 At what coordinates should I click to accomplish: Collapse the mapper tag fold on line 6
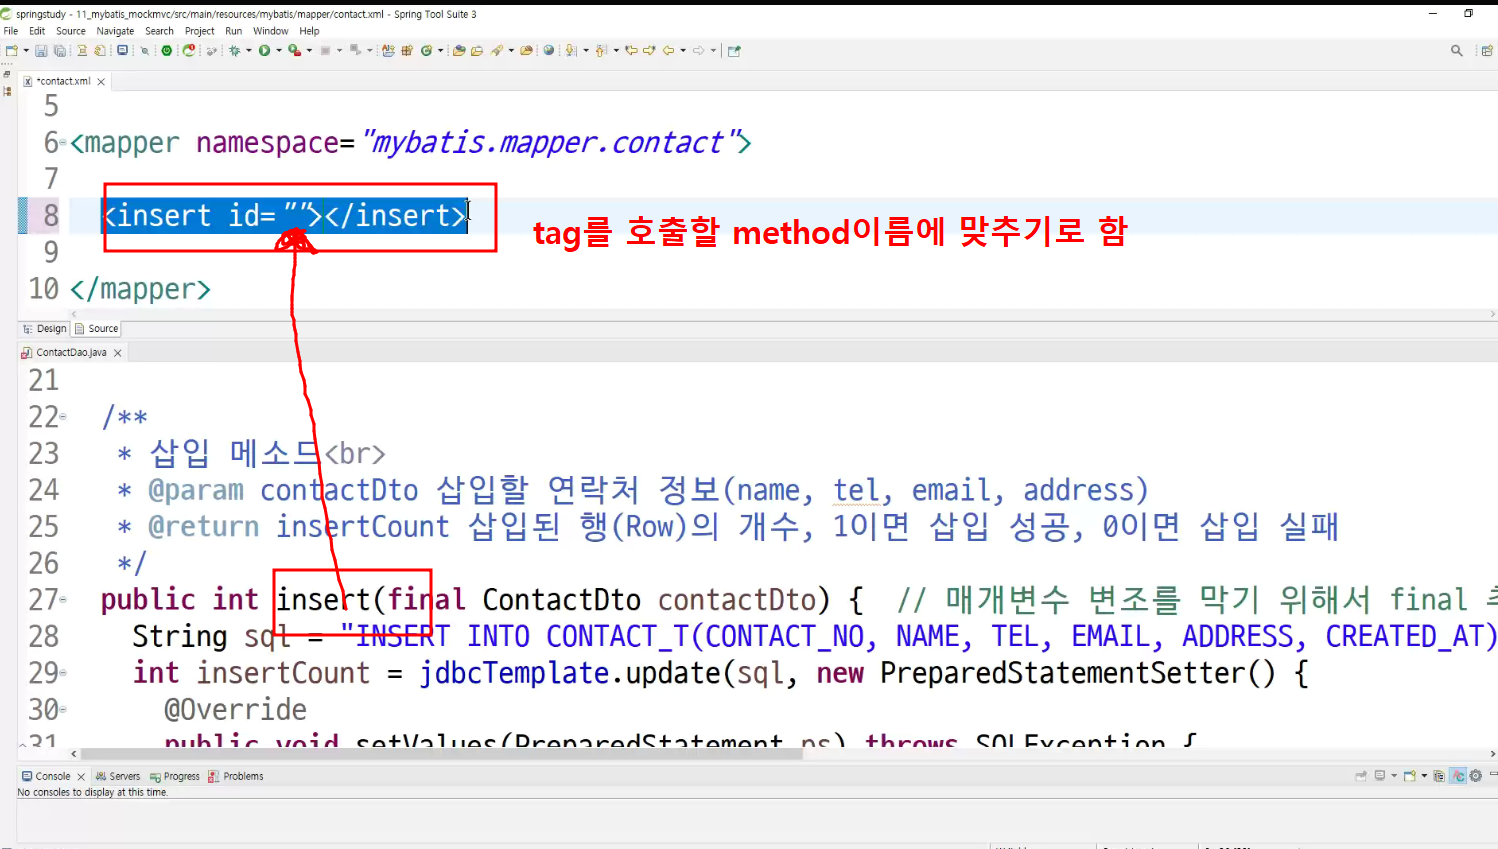tap(63, 143)
